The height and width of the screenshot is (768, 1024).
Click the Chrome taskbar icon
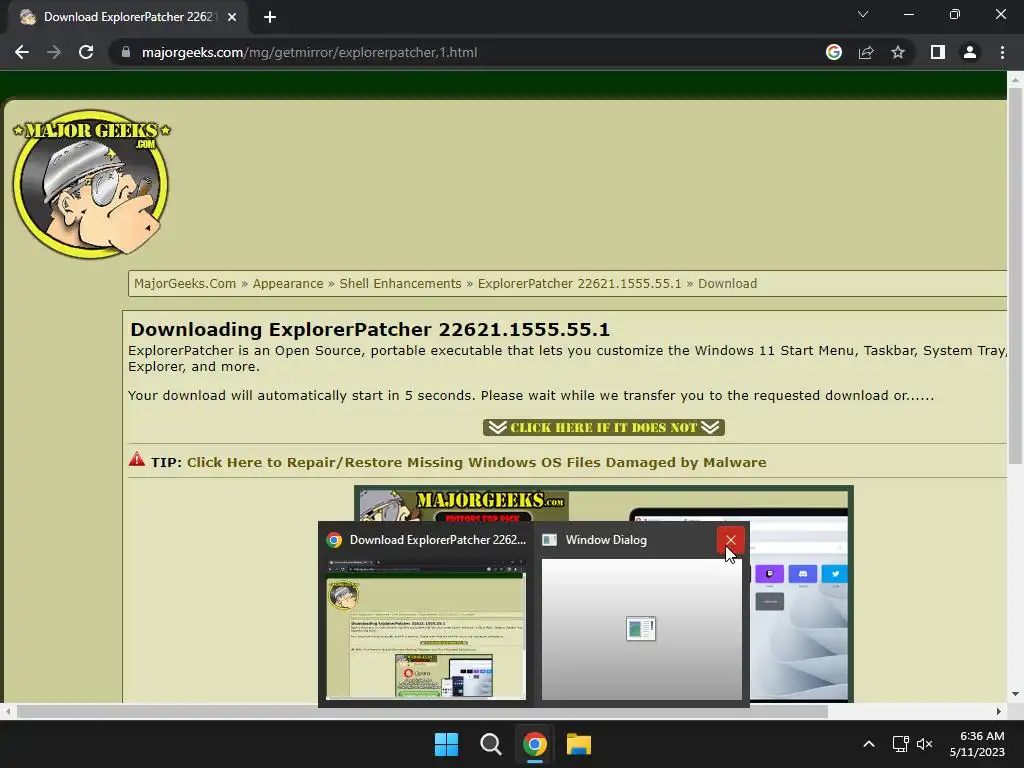point(535,744)
